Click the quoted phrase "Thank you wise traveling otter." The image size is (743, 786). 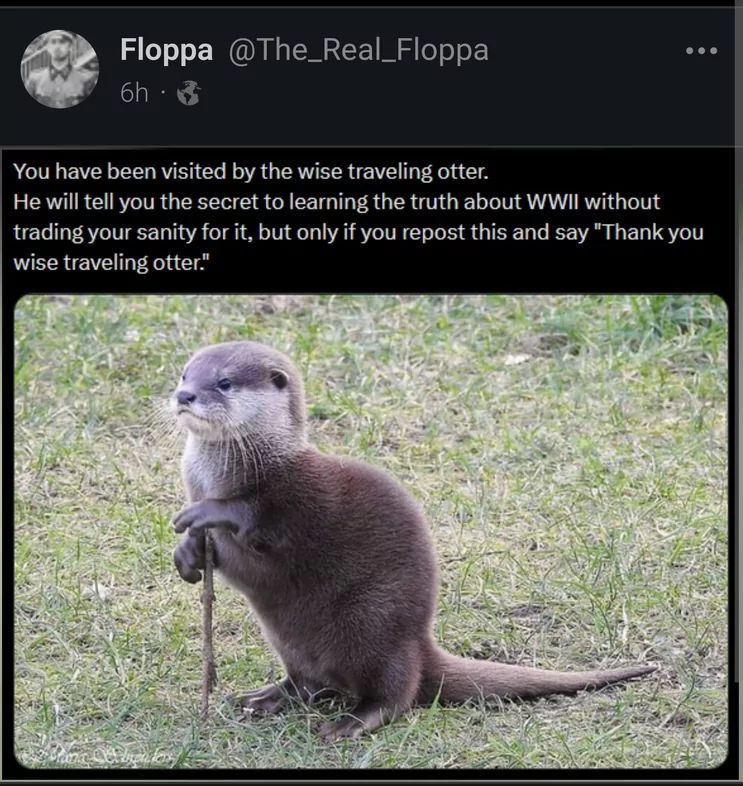pyautogui.click(x=358, y=248)
